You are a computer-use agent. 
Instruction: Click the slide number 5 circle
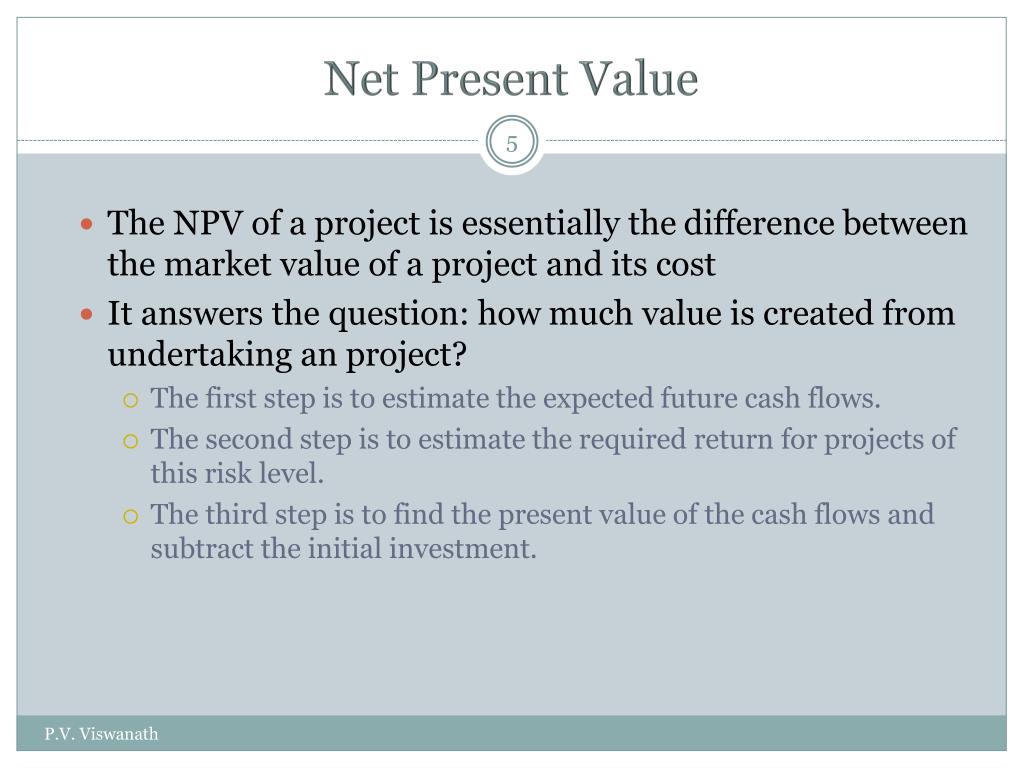(512, 143)
